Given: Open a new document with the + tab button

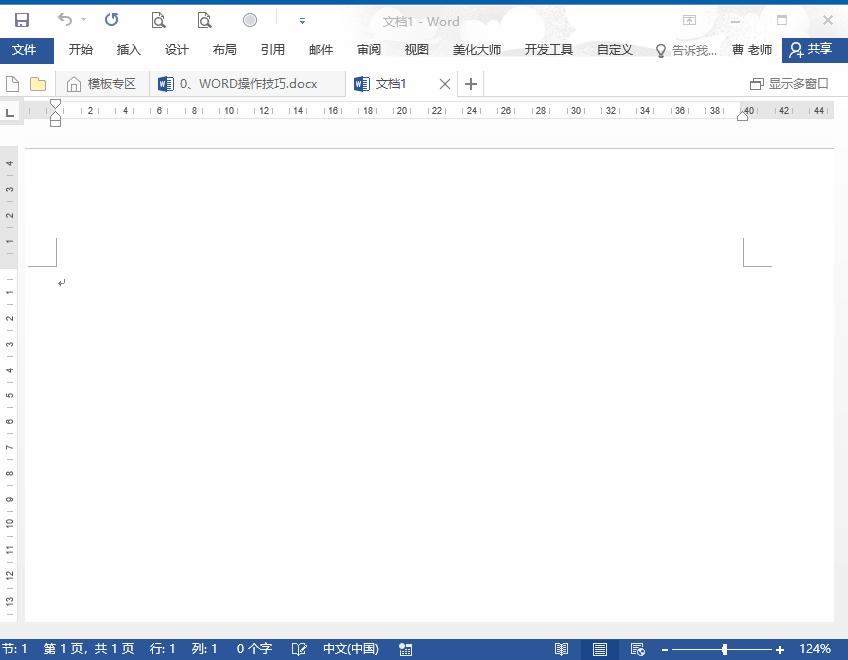Looking at the screenshot, I should pyautogui.click(x=470, y=83).
